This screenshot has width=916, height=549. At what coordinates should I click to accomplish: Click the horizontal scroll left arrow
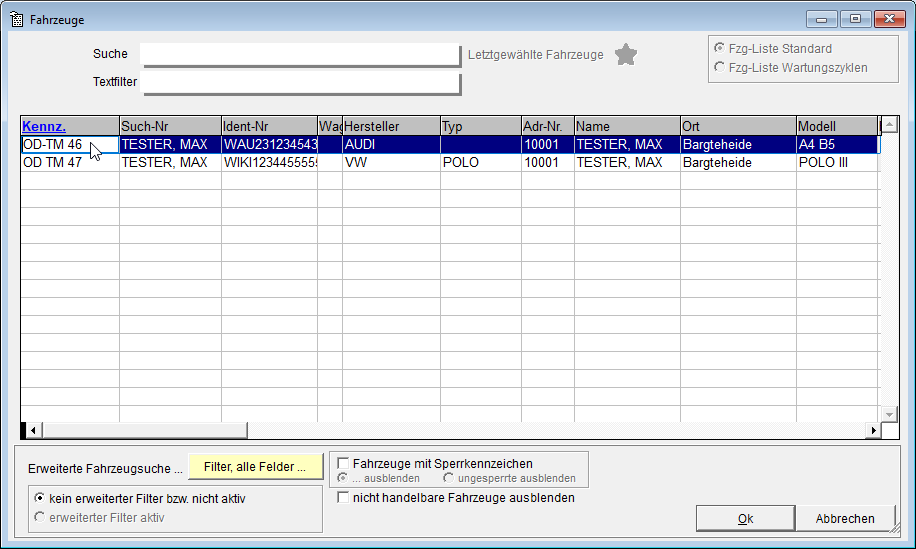tap(33, 430)
